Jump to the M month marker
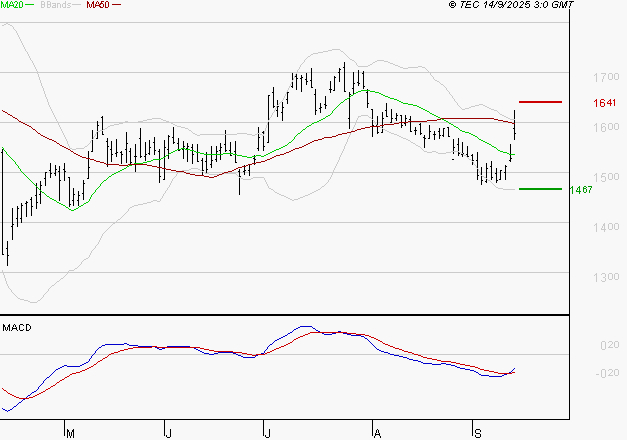 pyautogui.click(x=69, y=433)
